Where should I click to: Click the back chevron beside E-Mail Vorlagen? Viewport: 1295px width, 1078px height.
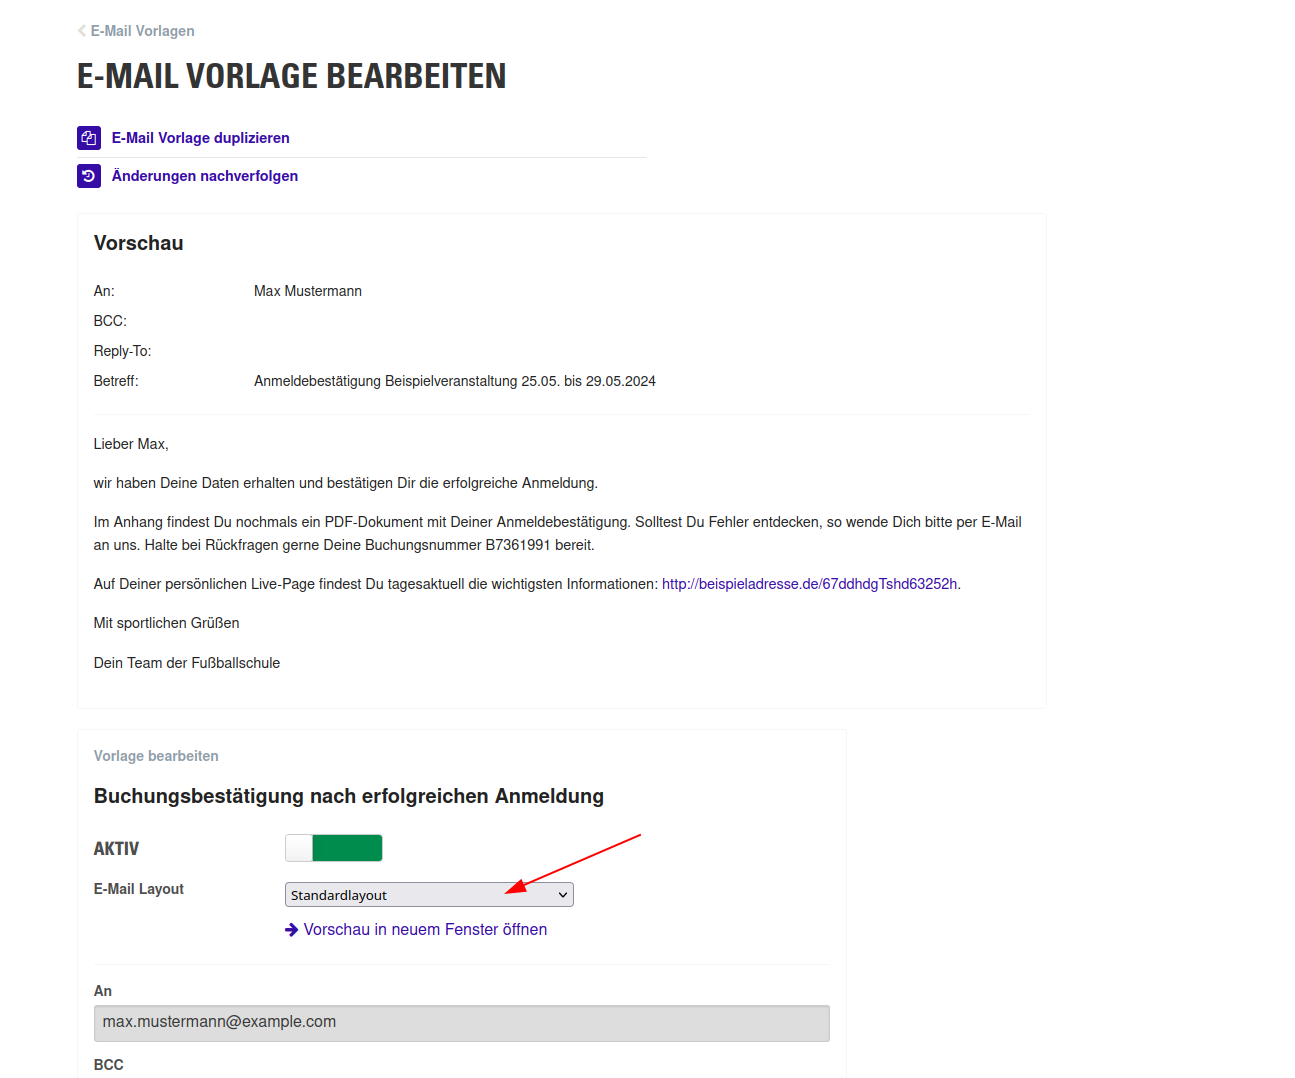(82, 31)
